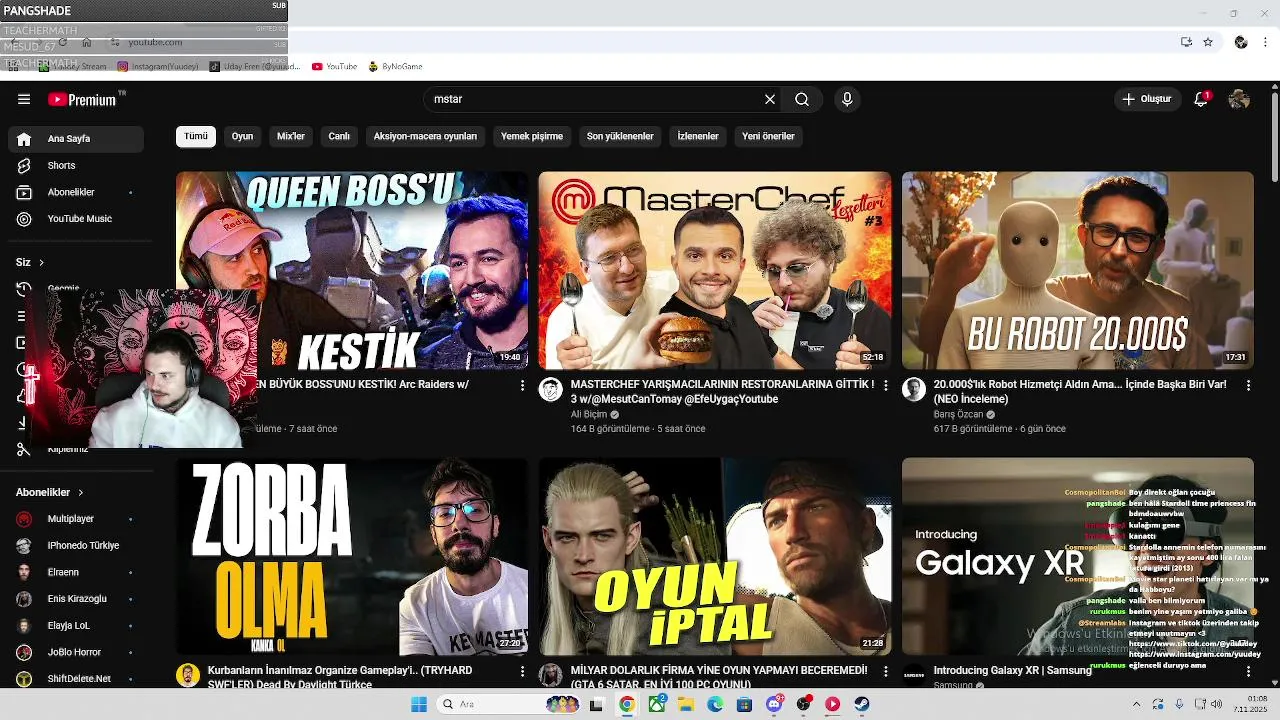This screenshot has height=720, width=1280.
Task: Open the more options for the Dead By Daylight video
Action: point(522,672)
